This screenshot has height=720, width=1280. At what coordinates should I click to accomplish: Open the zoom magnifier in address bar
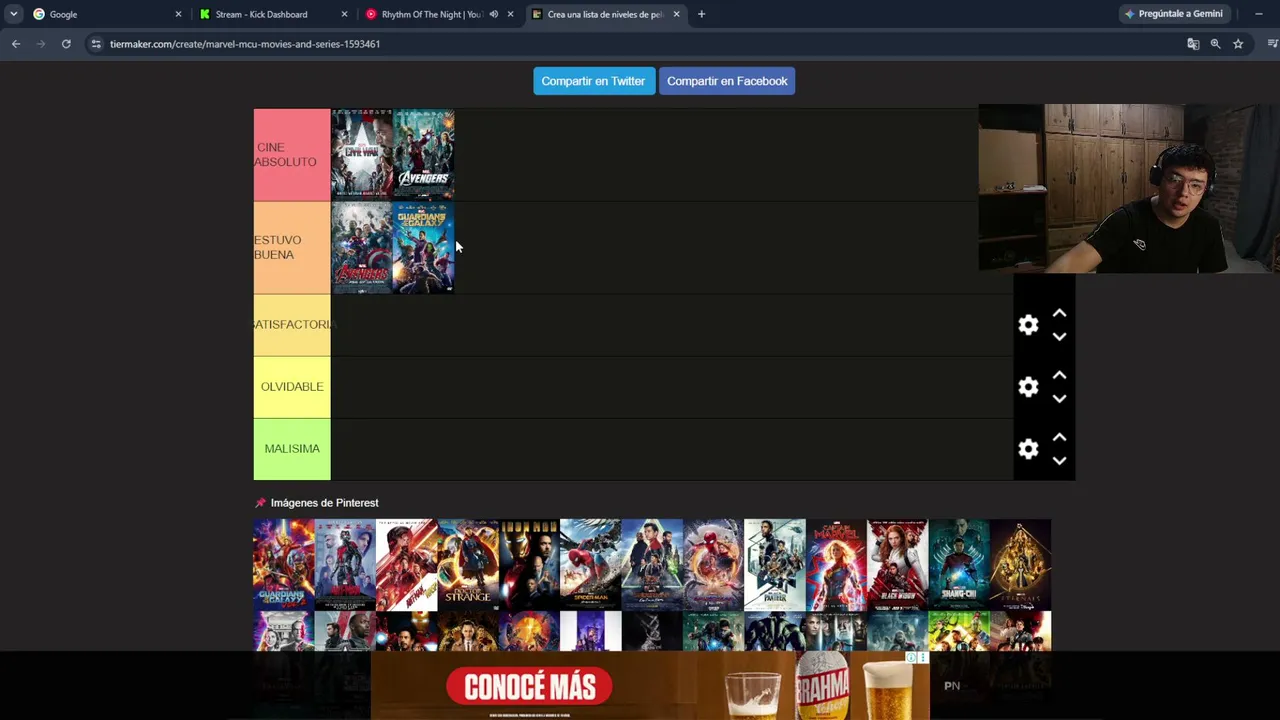[x=1215, y=44]
